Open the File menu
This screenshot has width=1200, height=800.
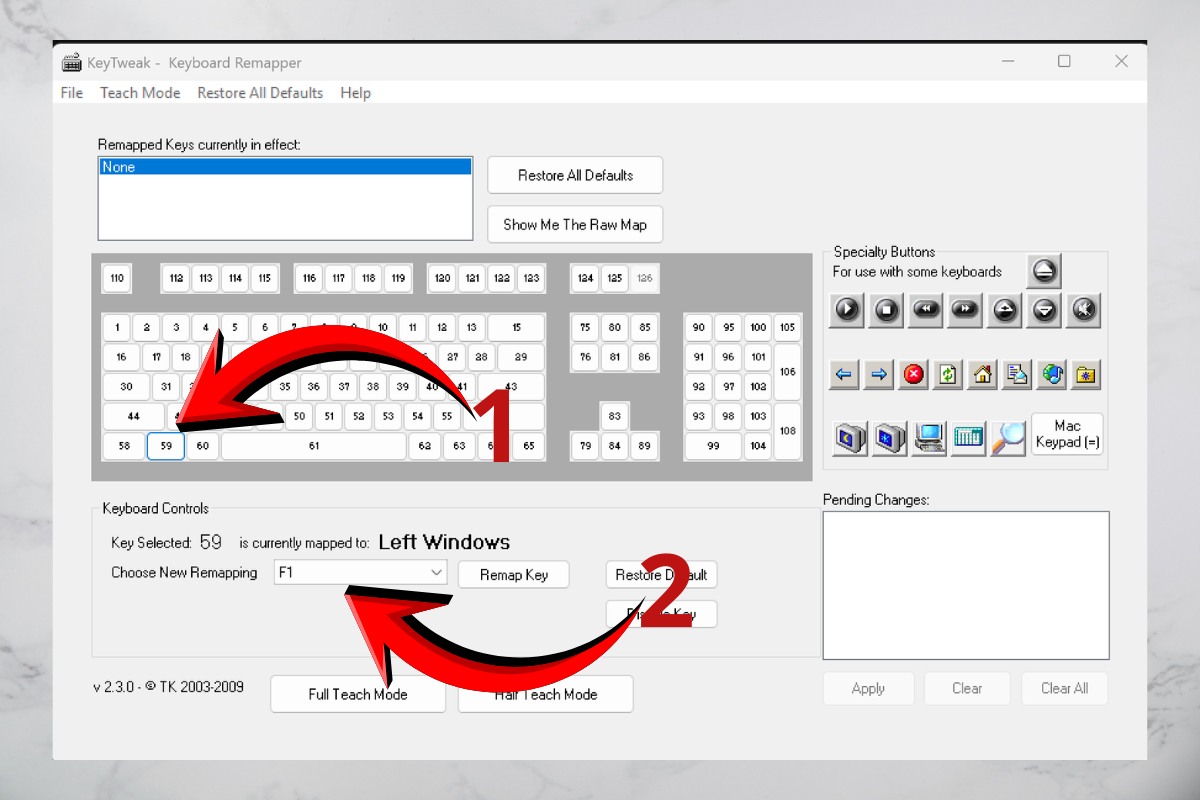coord(72,93)
